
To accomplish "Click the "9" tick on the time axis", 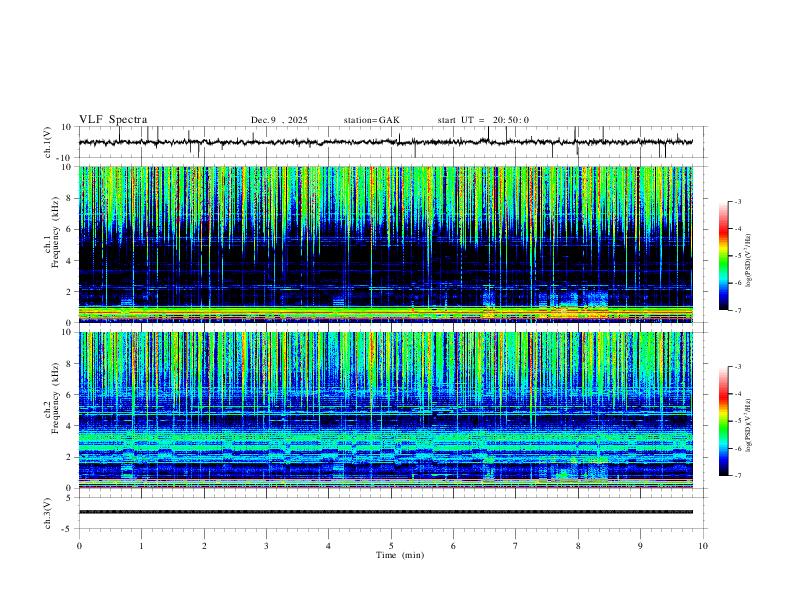I will [x=640, y=546].
